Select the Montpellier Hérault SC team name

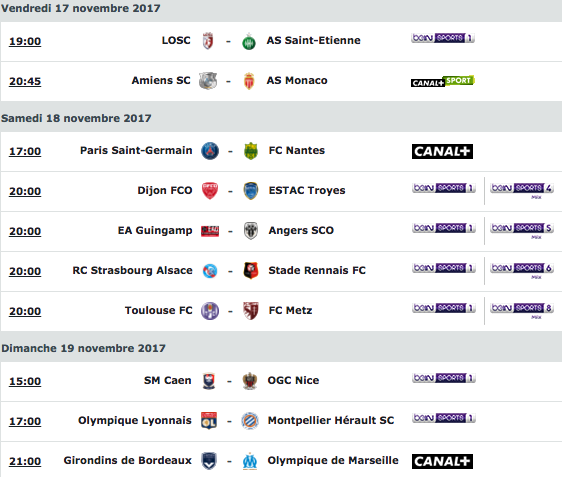click(331, 420)
